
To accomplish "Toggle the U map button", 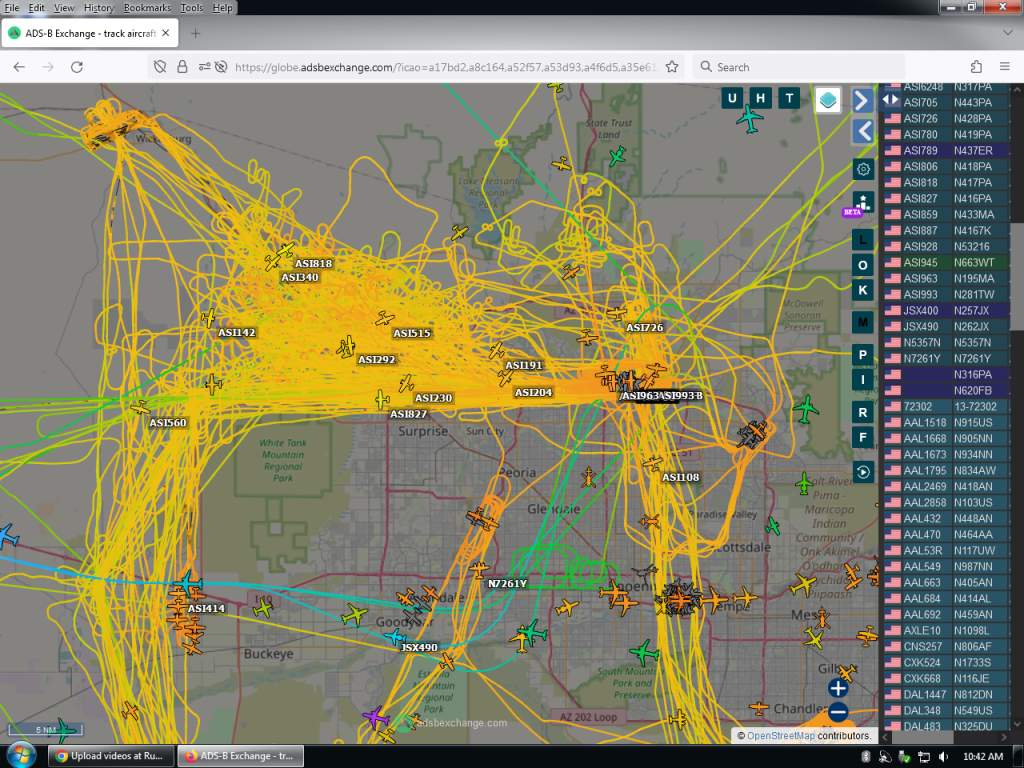I will 732,99.
